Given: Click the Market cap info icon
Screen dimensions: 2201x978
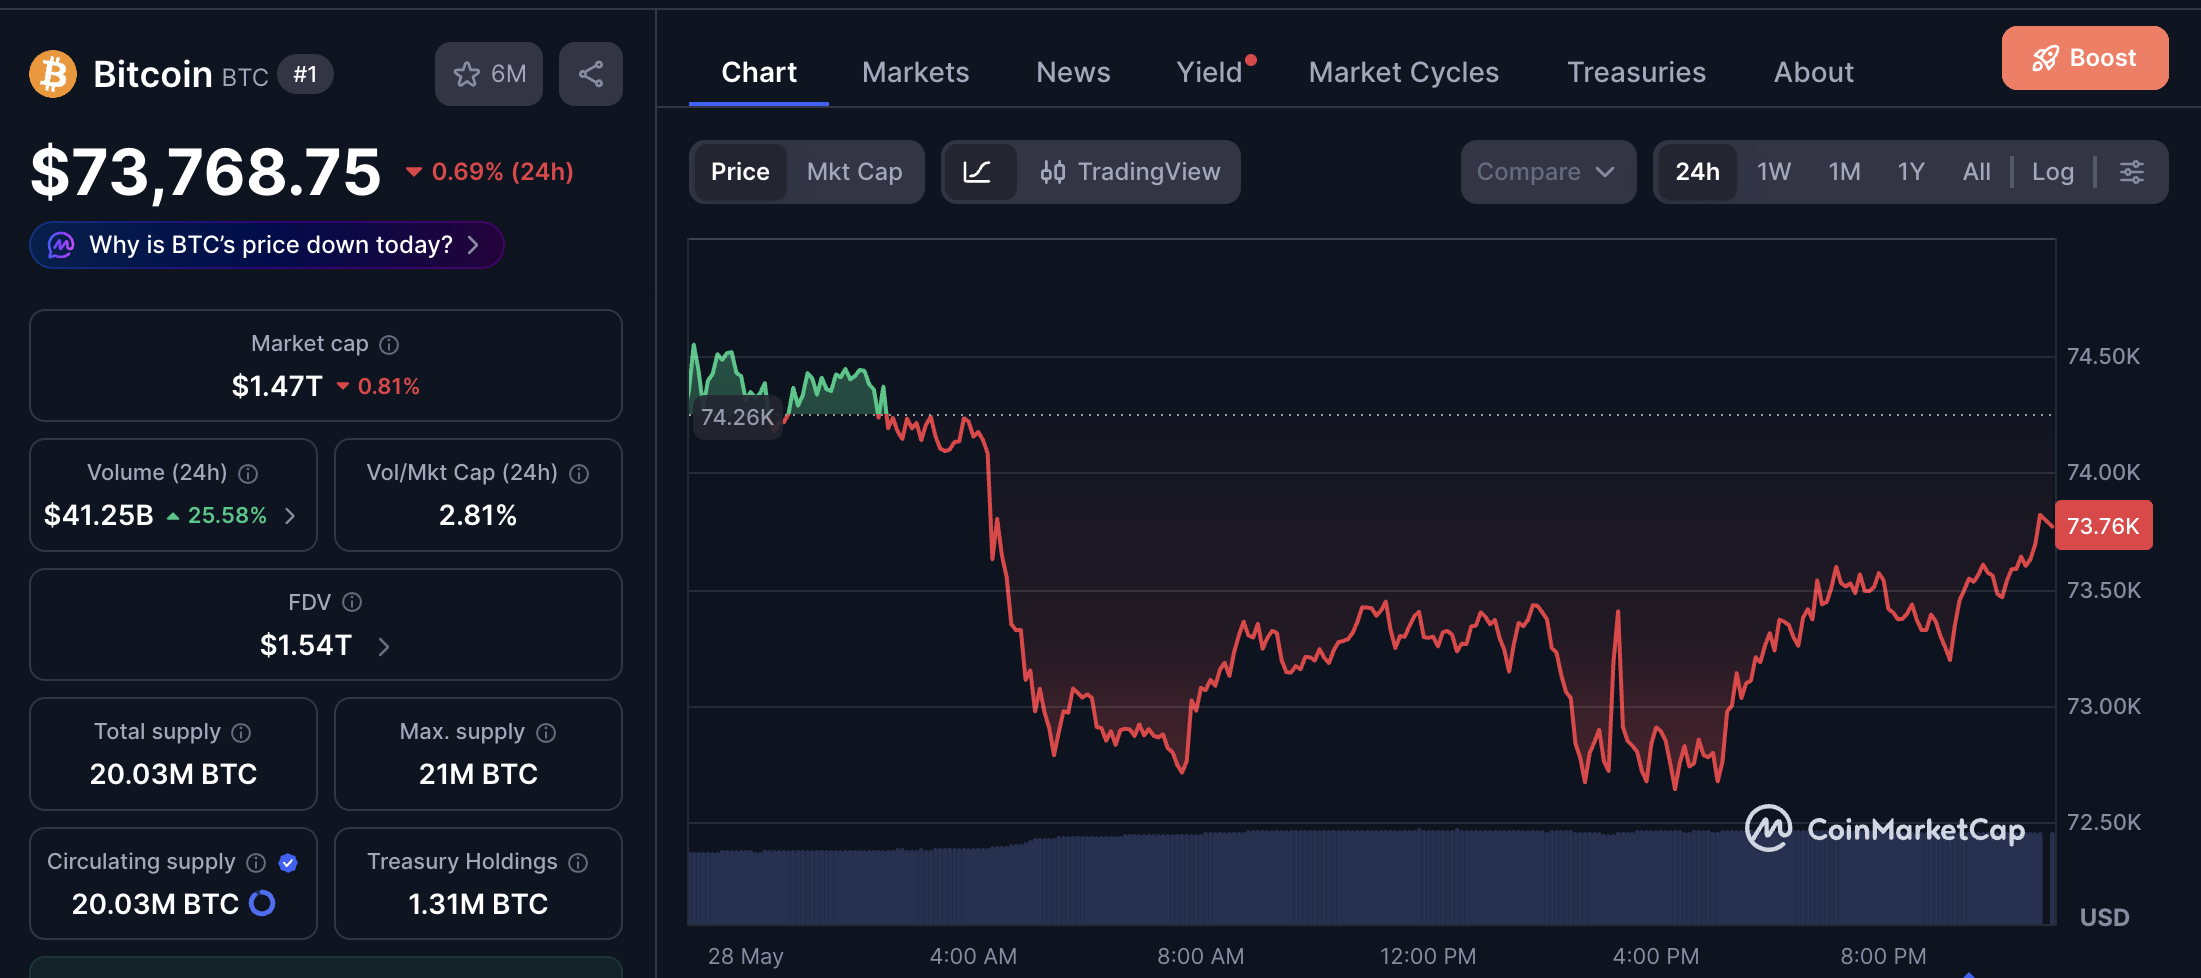Looking at the screenshot, I should point(390,345).
